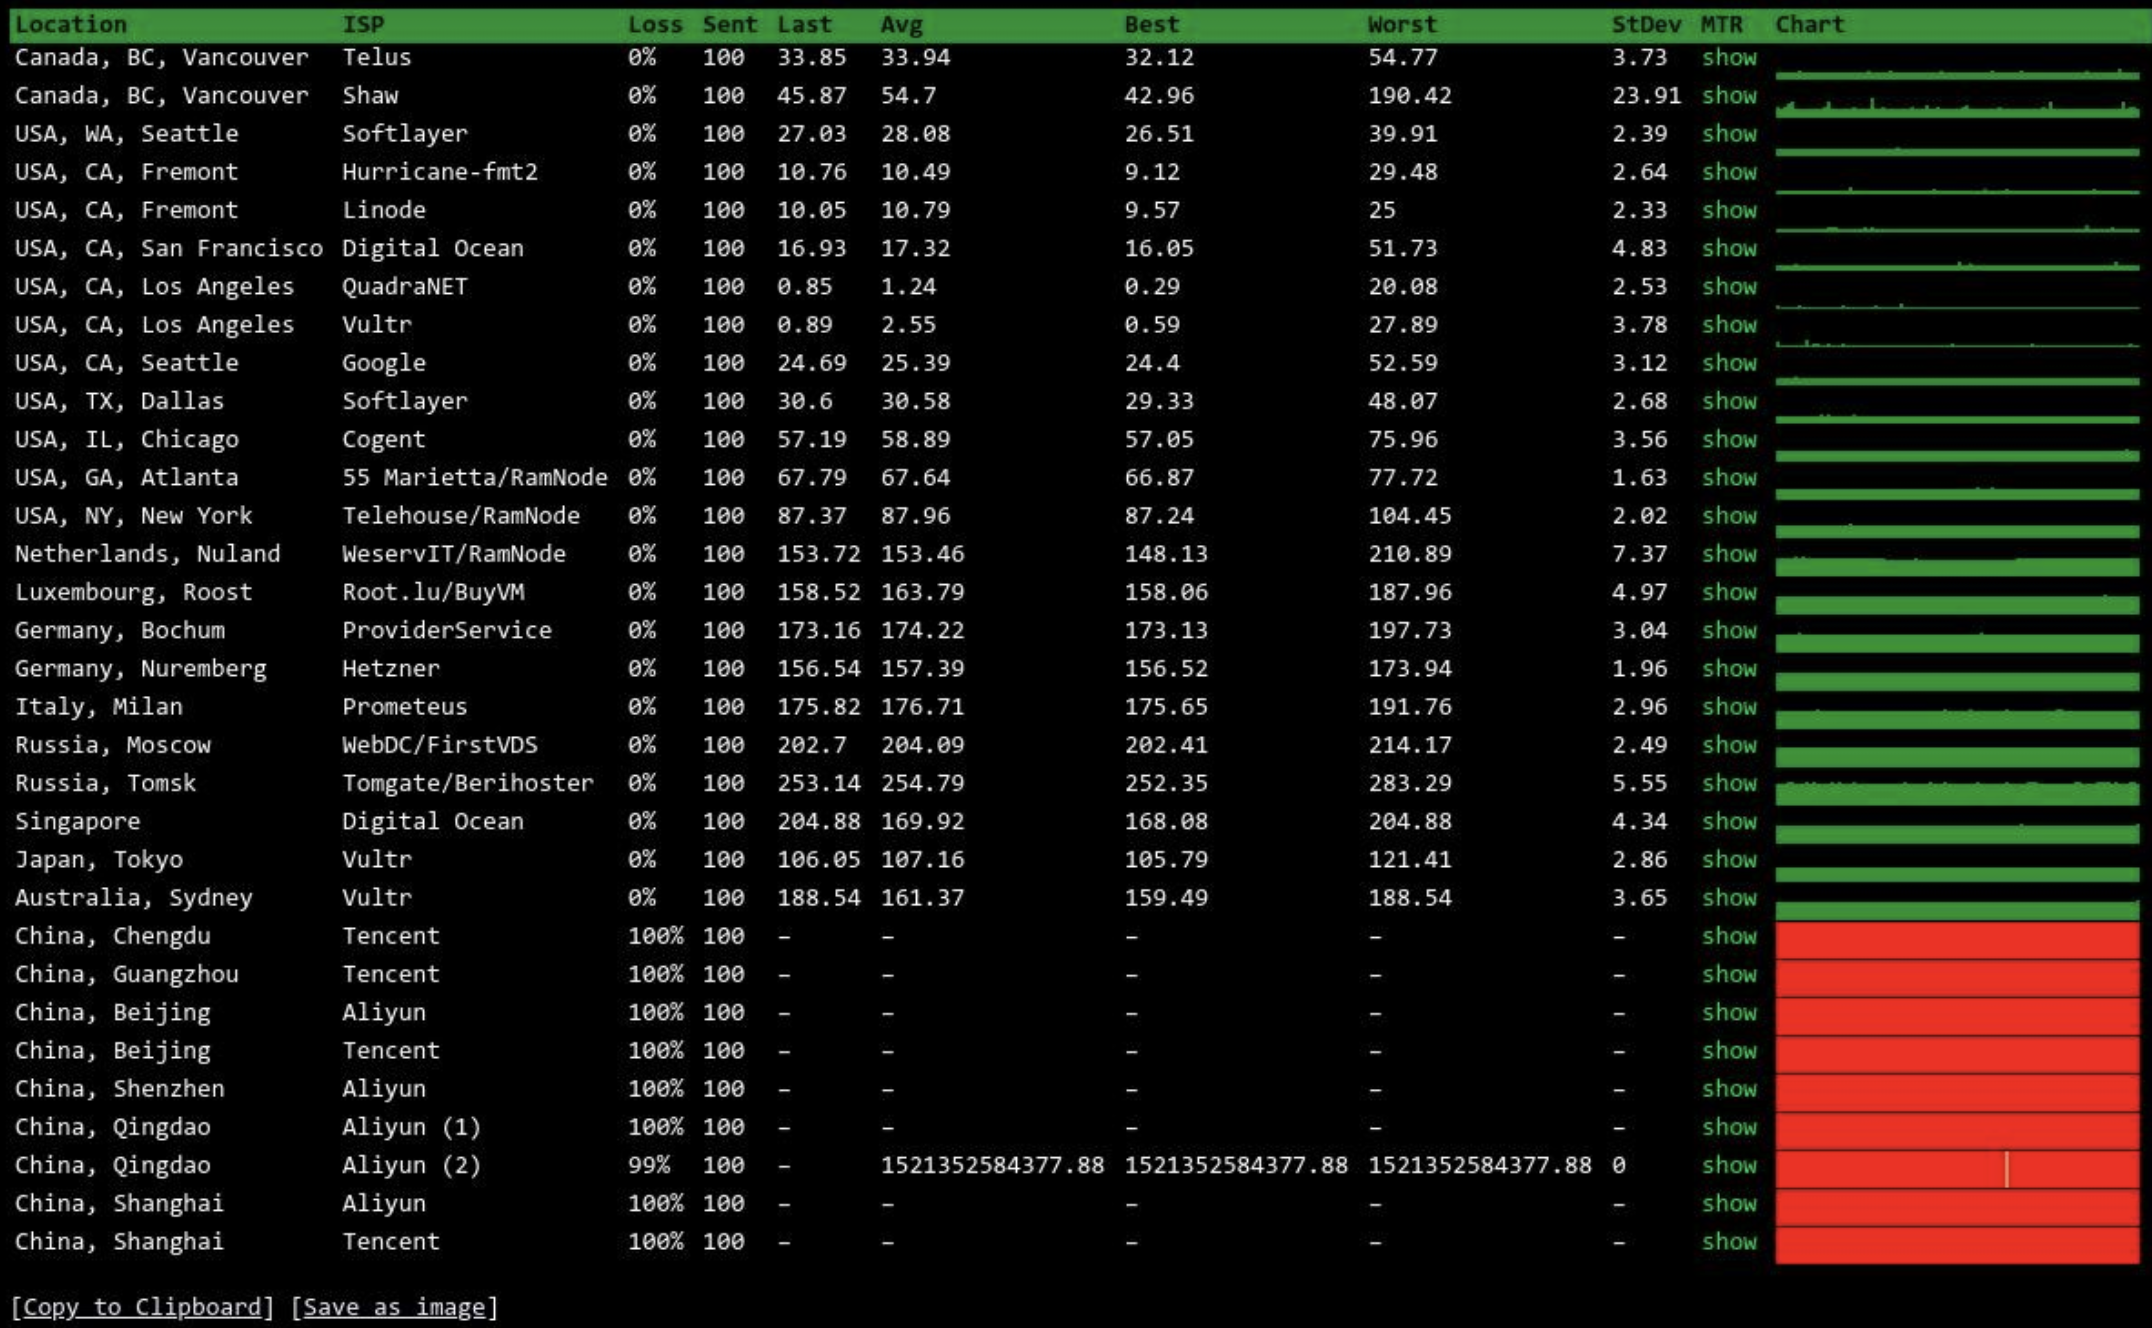Click red chart for Qingdao Aliyun (2)
2152x1328 pixels.
coord(1956,1168)
